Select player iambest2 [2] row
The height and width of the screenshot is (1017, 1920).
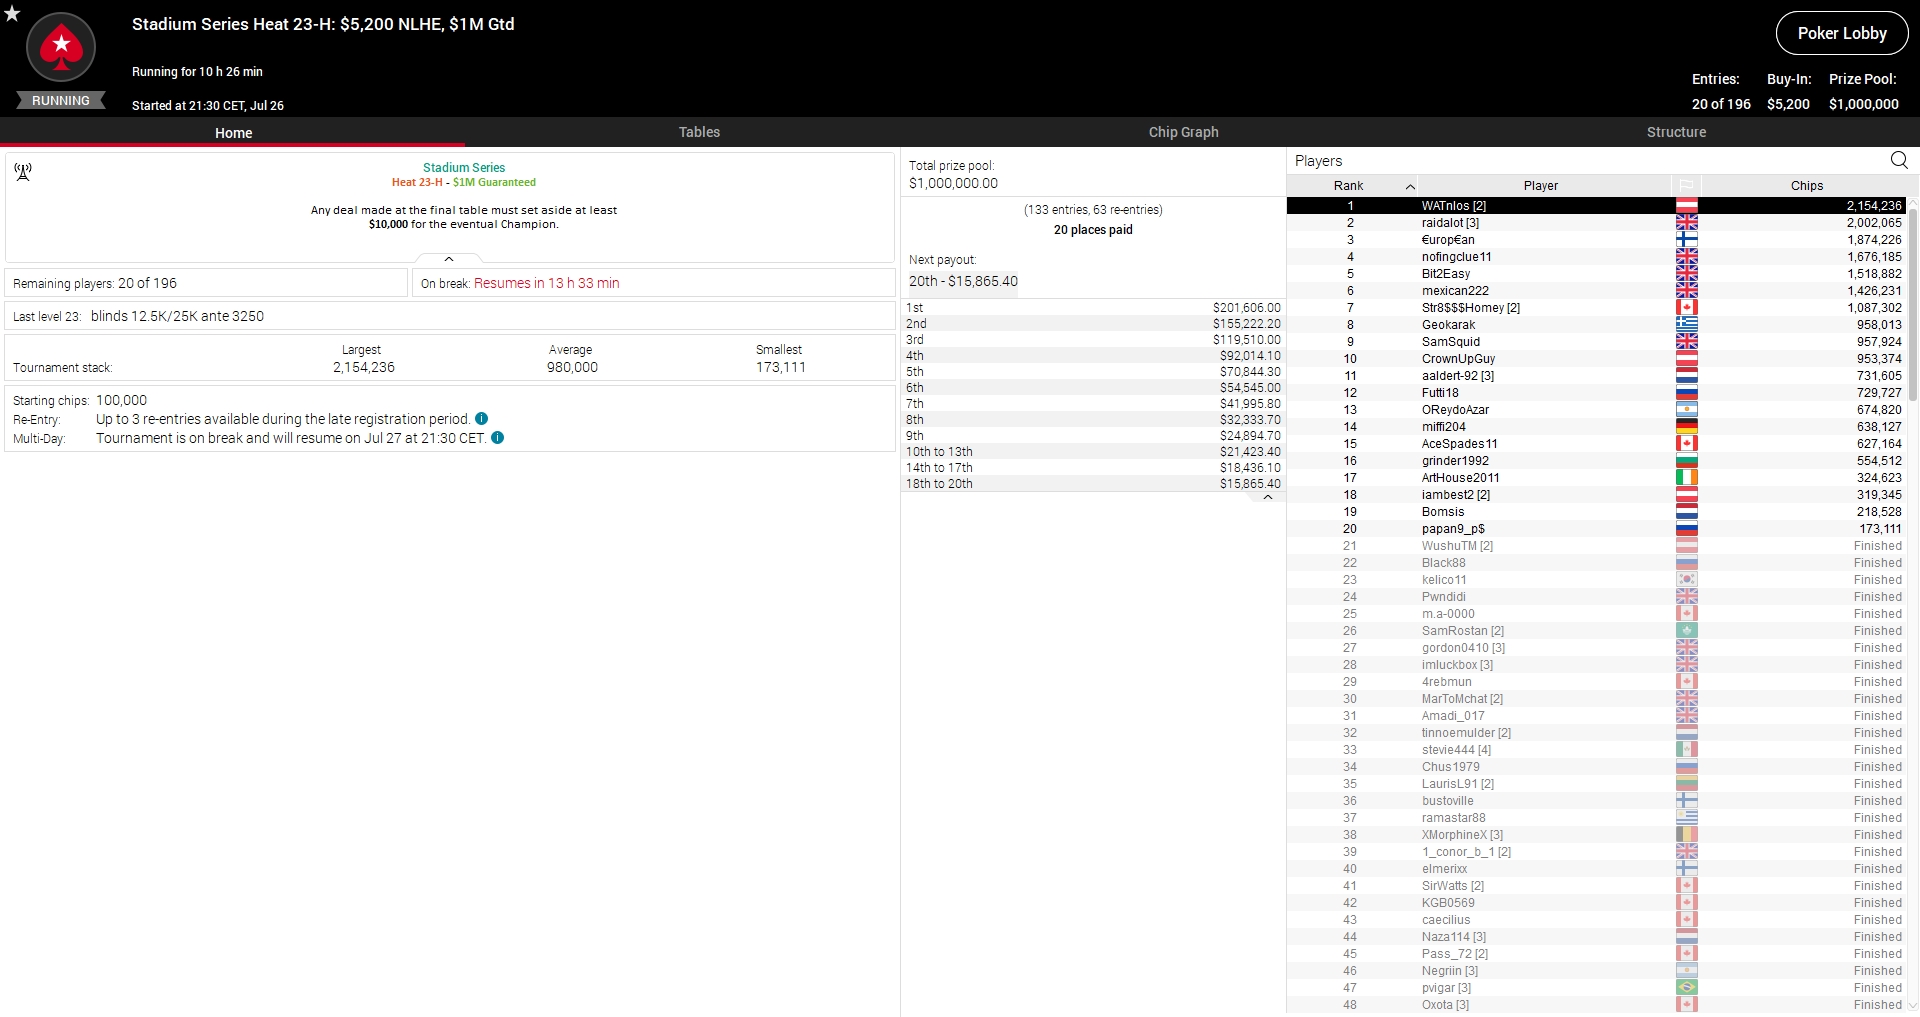point(1597,495)
